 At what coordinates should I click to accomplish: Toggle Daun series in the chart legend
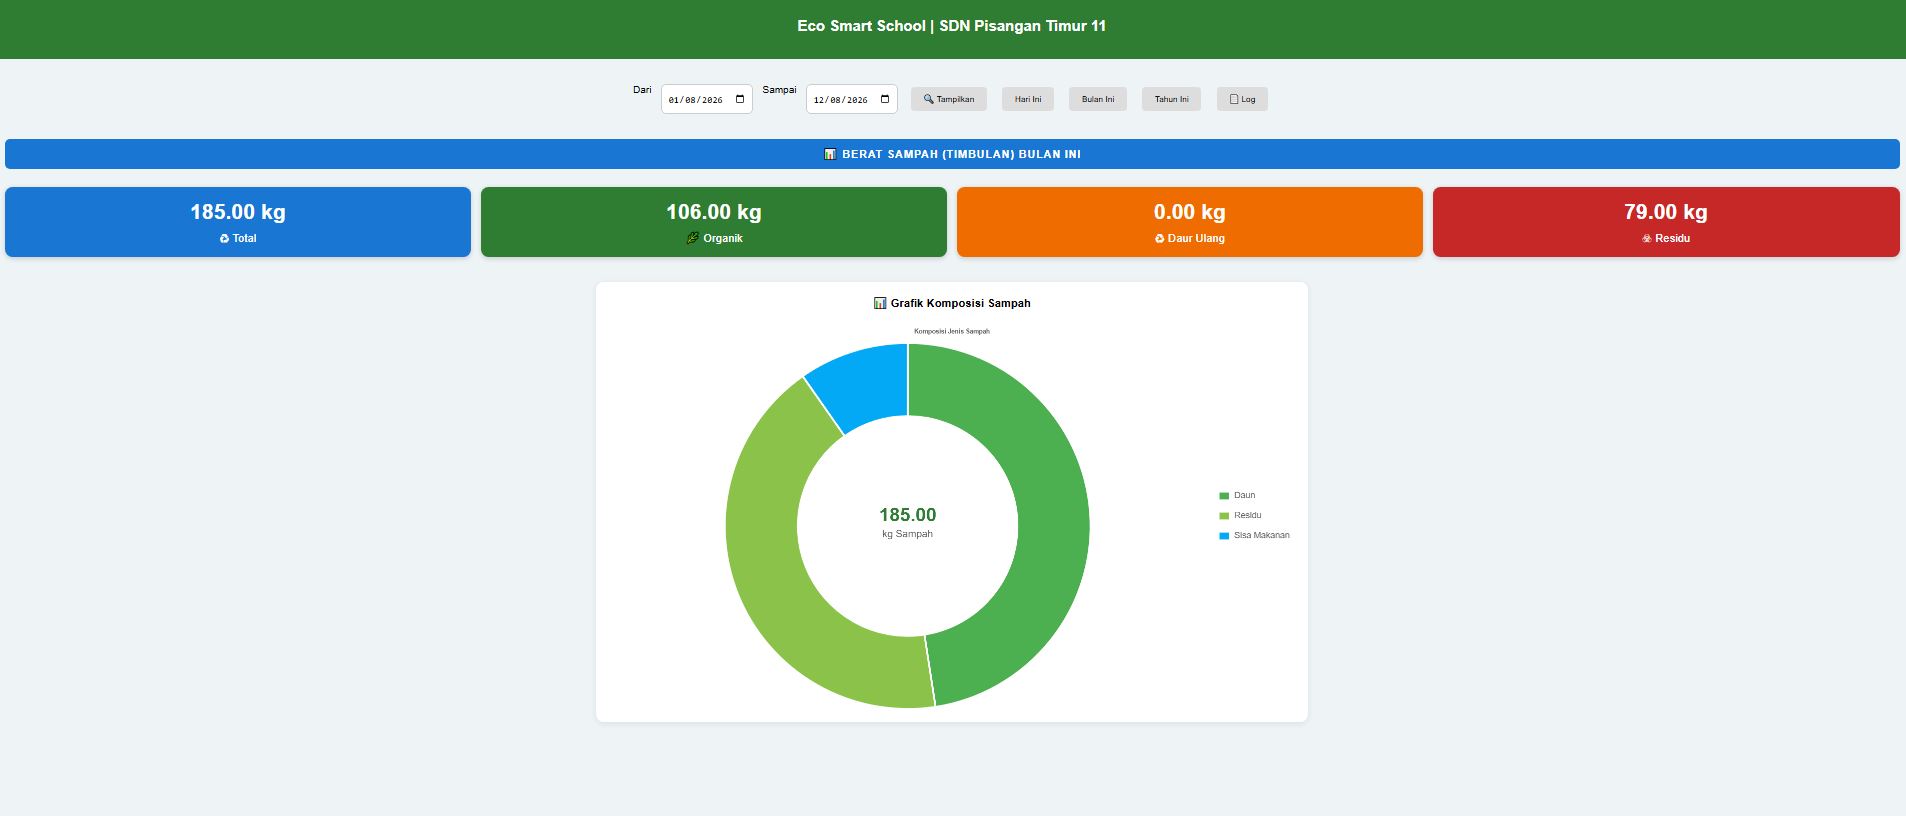click(x=1237, y=495)
